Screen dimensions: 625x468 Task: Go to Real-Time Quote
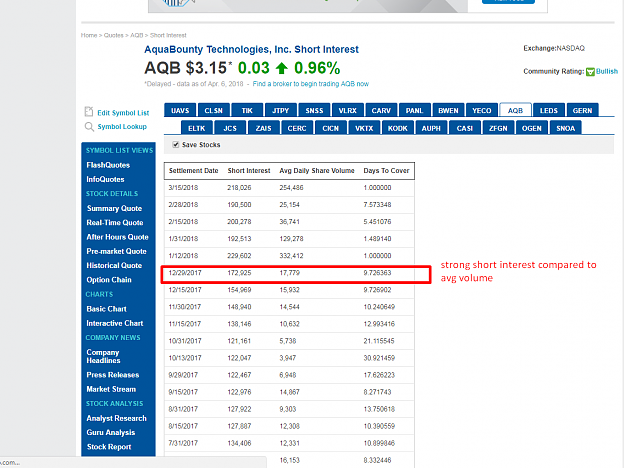115,222
